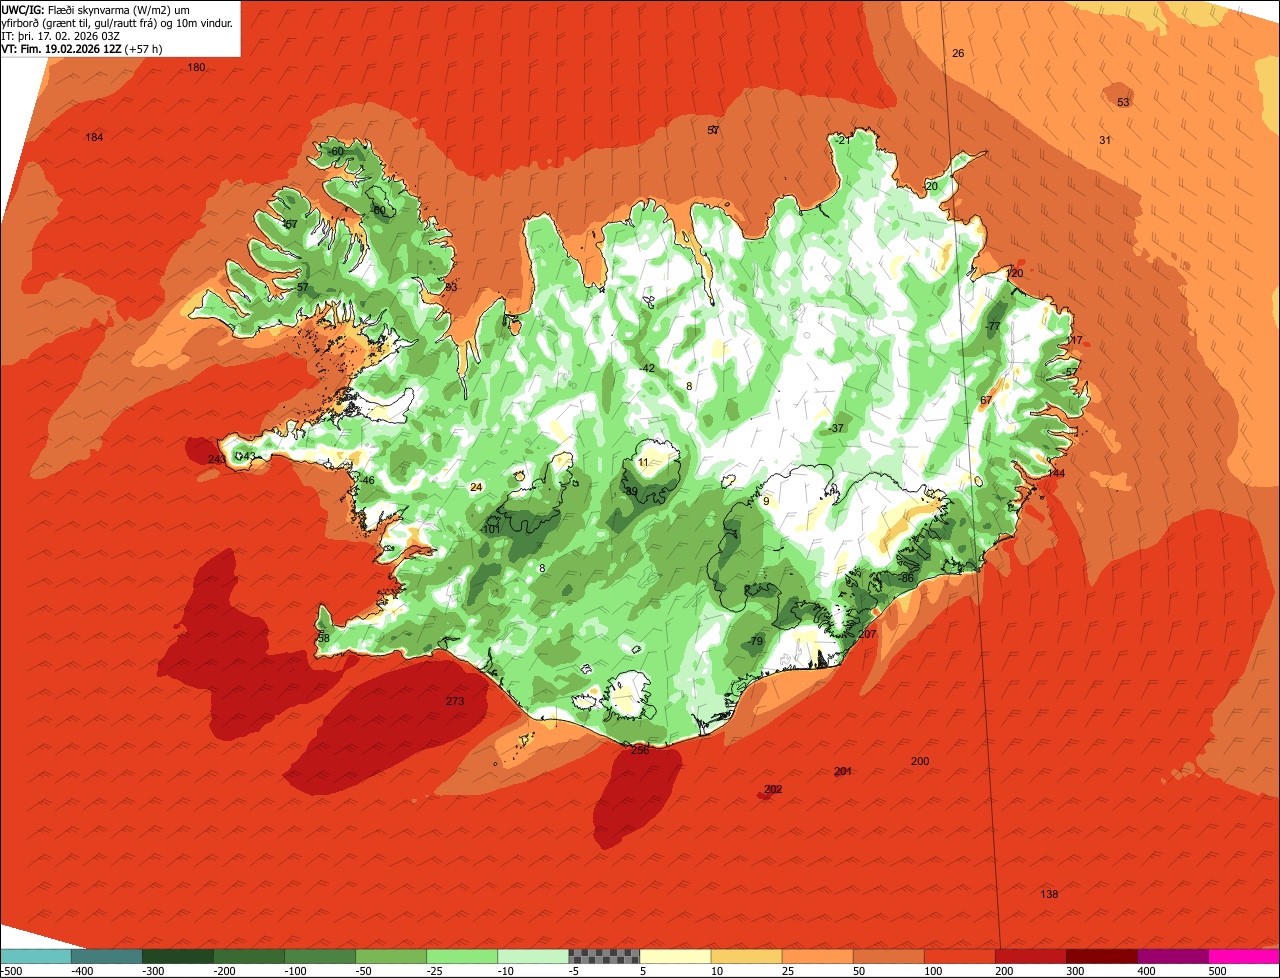Click the value 243 off Snæfellsnes
This screenshot has width=1280, height=978.
(216, 459)
